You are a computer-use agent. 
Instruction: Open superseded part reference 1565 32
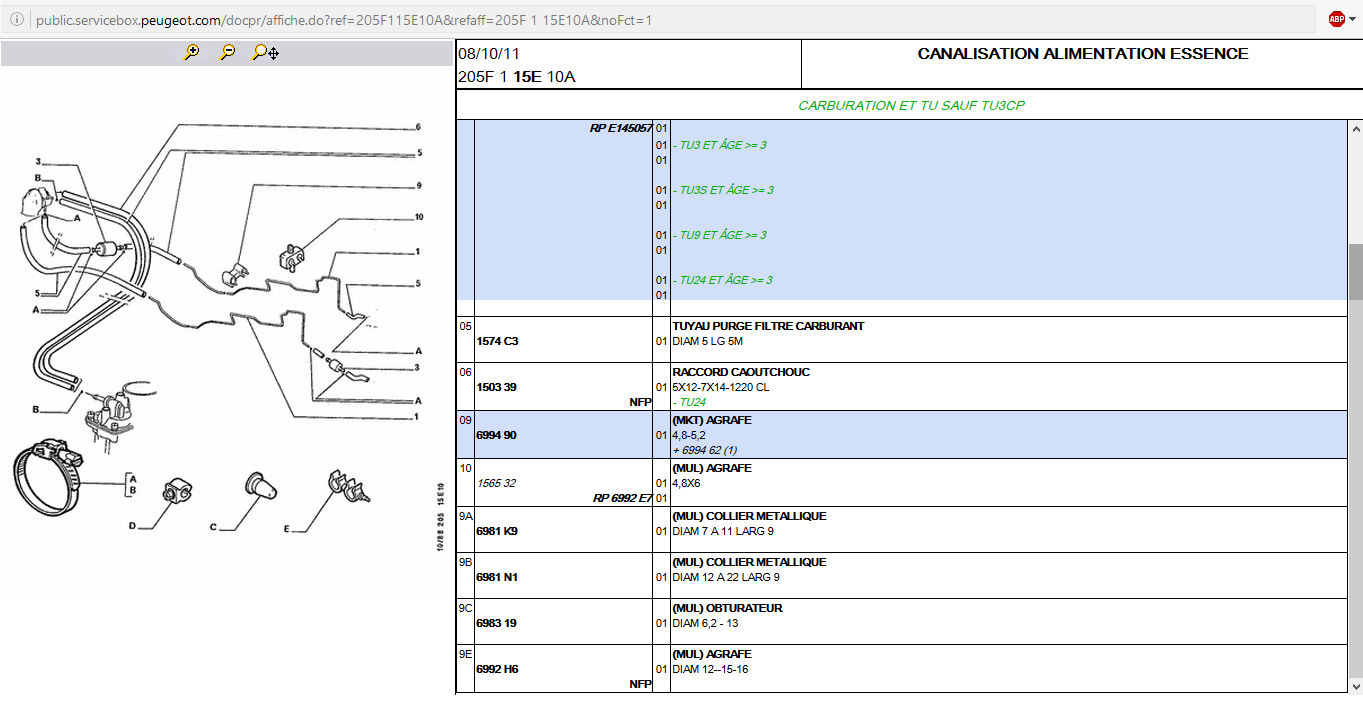coord(496,483)
